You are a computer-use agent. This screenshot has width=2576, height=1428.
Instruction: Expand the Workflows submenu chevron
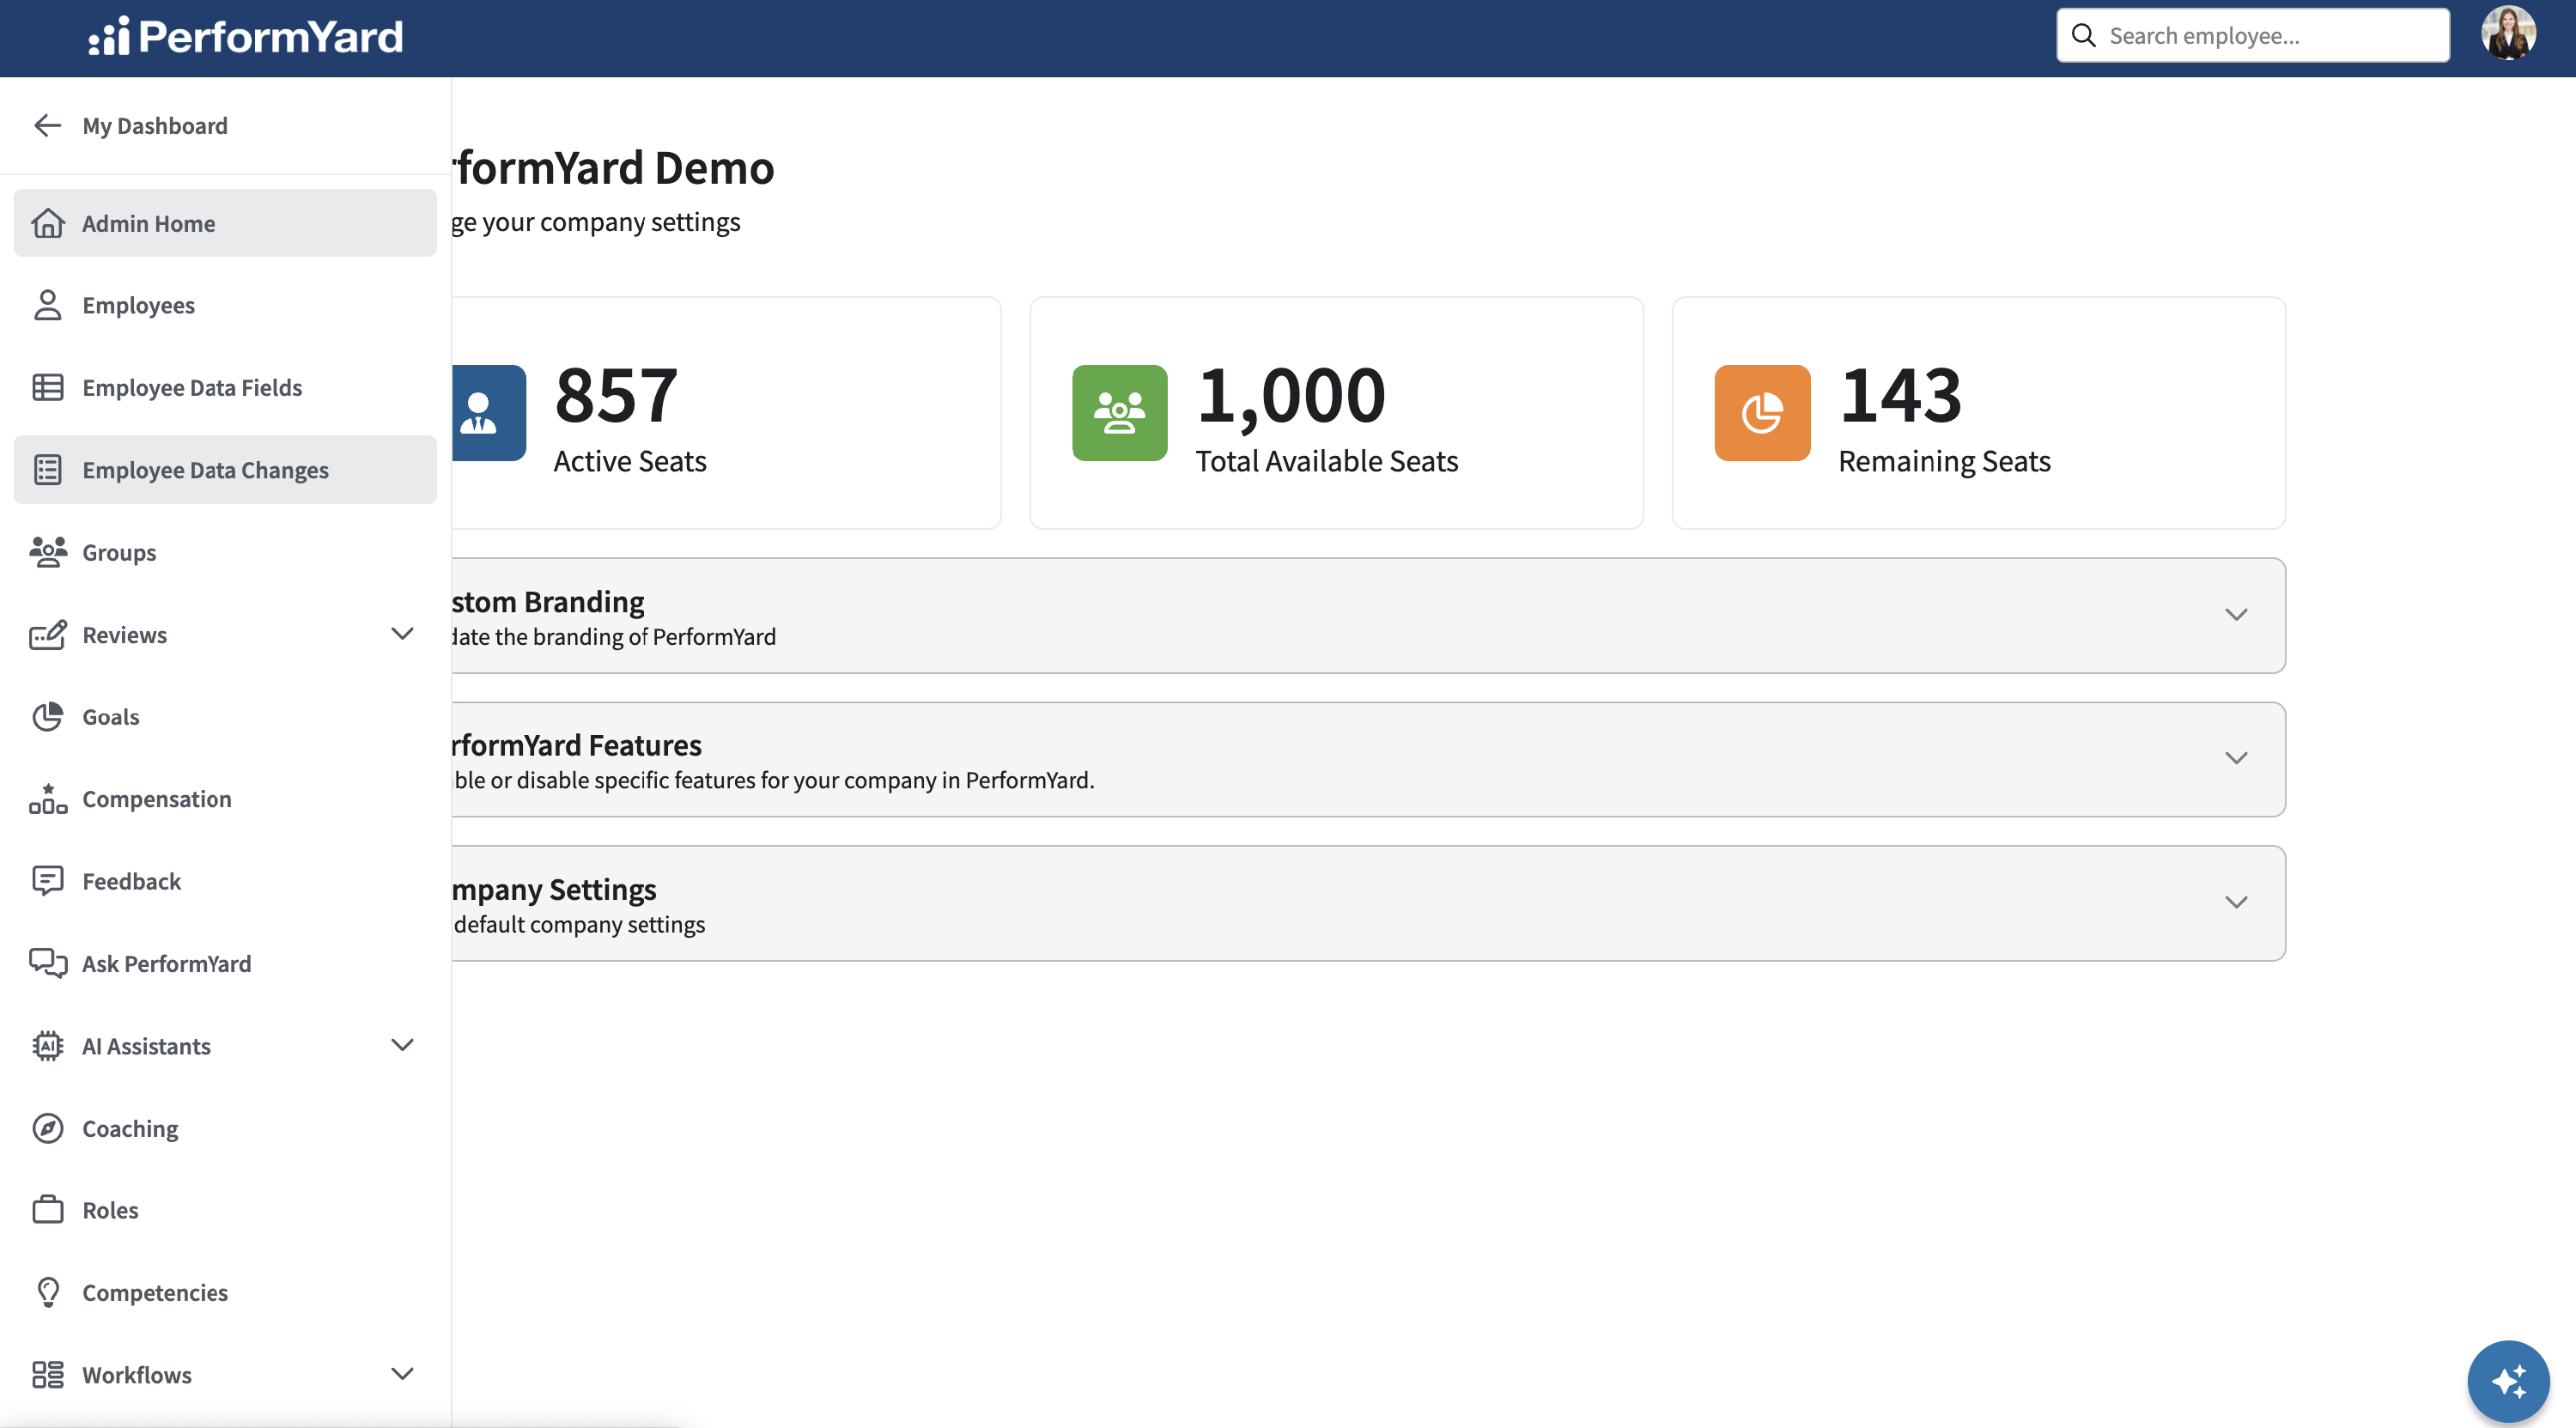[402, 1374]
